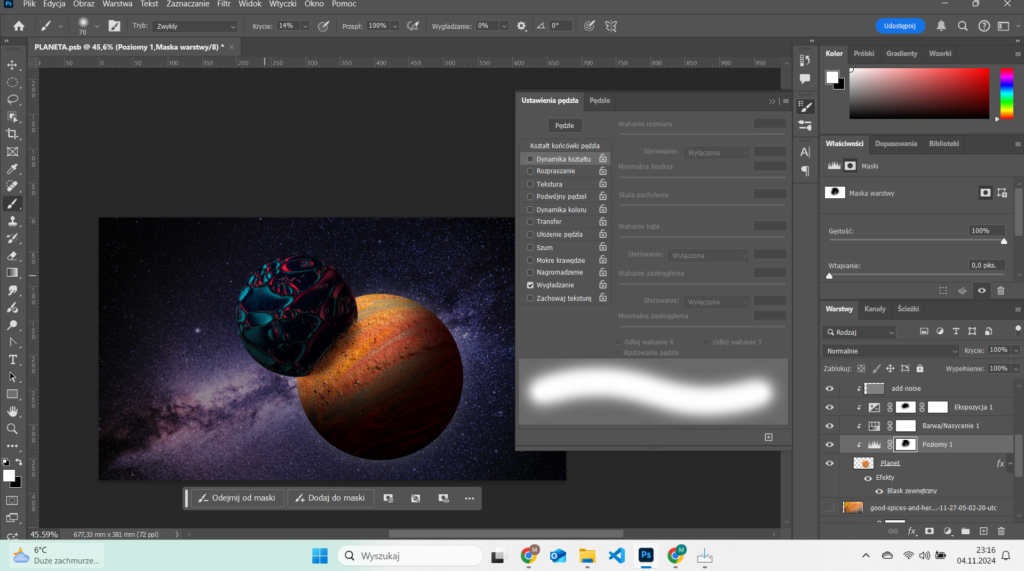The width and height of the screenshot is (1024, 571).
Task: Select the Elliptical Marquee tool
Action: coord(12,82)
